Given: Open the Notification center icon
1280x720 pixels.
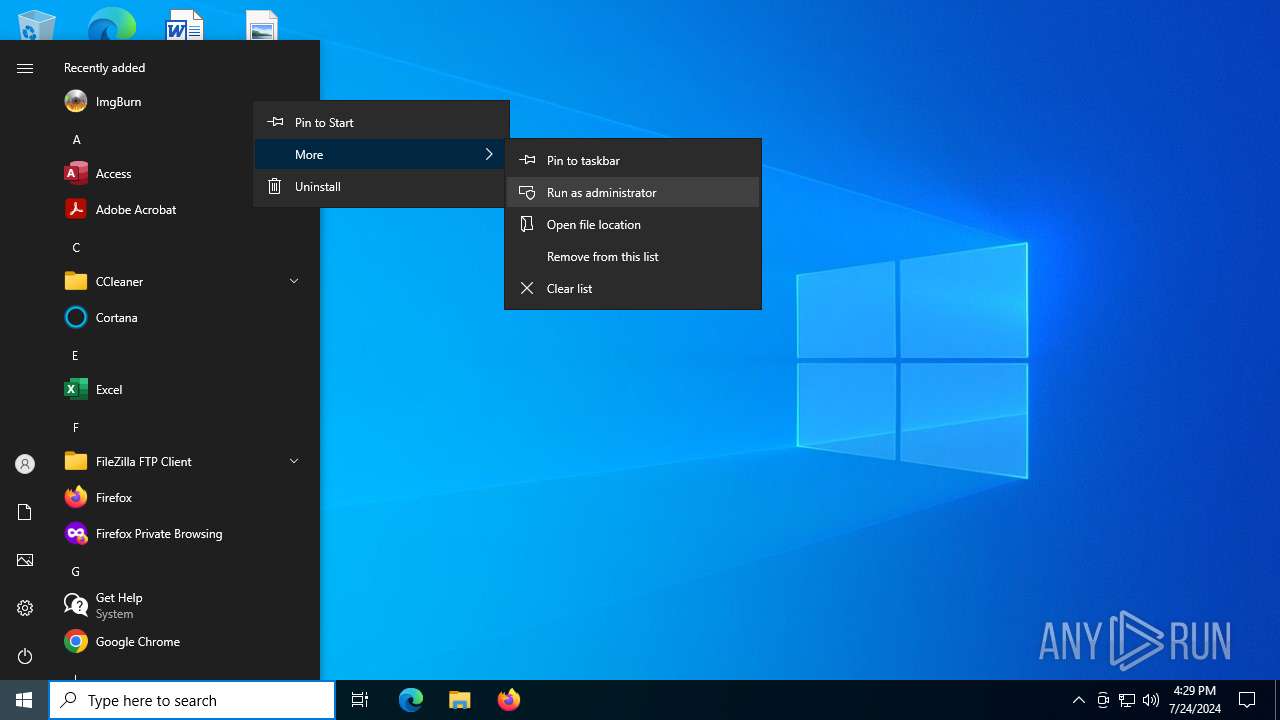Looking at the screenshot, I should pyautogui.click(x=1247, y=700).
